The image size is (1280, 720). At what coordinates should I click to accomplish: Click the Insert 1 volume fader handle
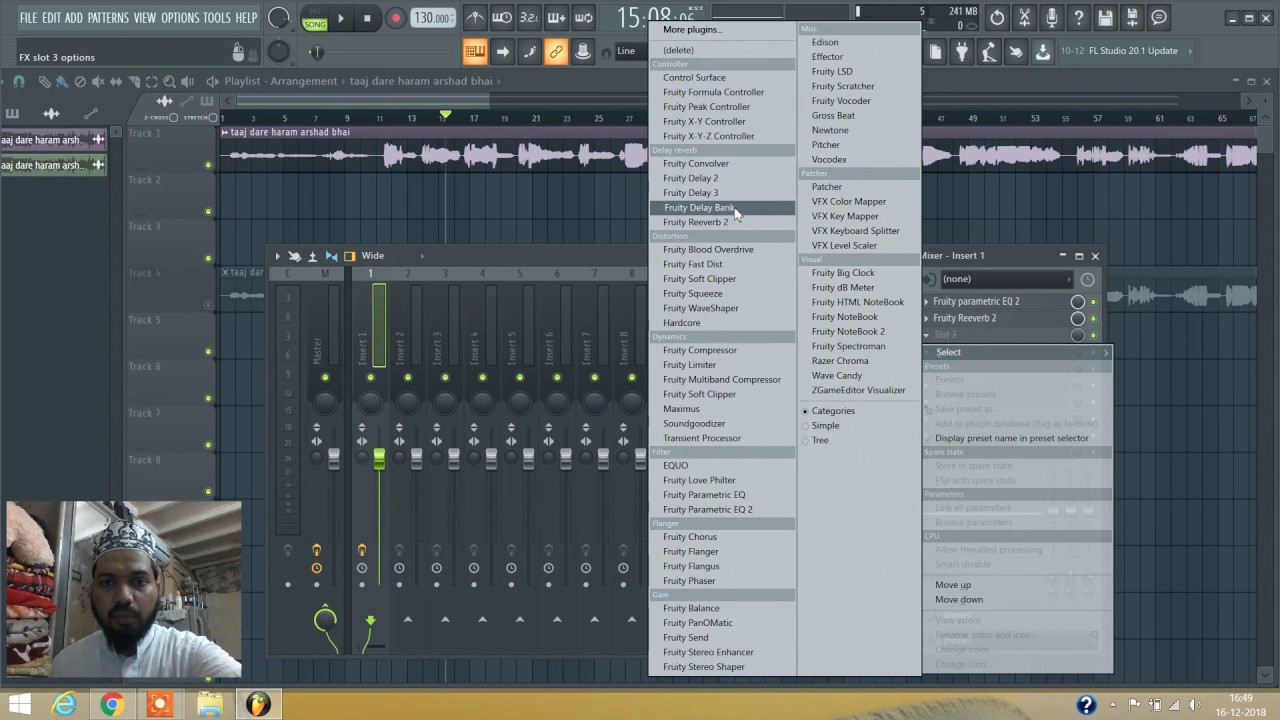click(379, 459)
